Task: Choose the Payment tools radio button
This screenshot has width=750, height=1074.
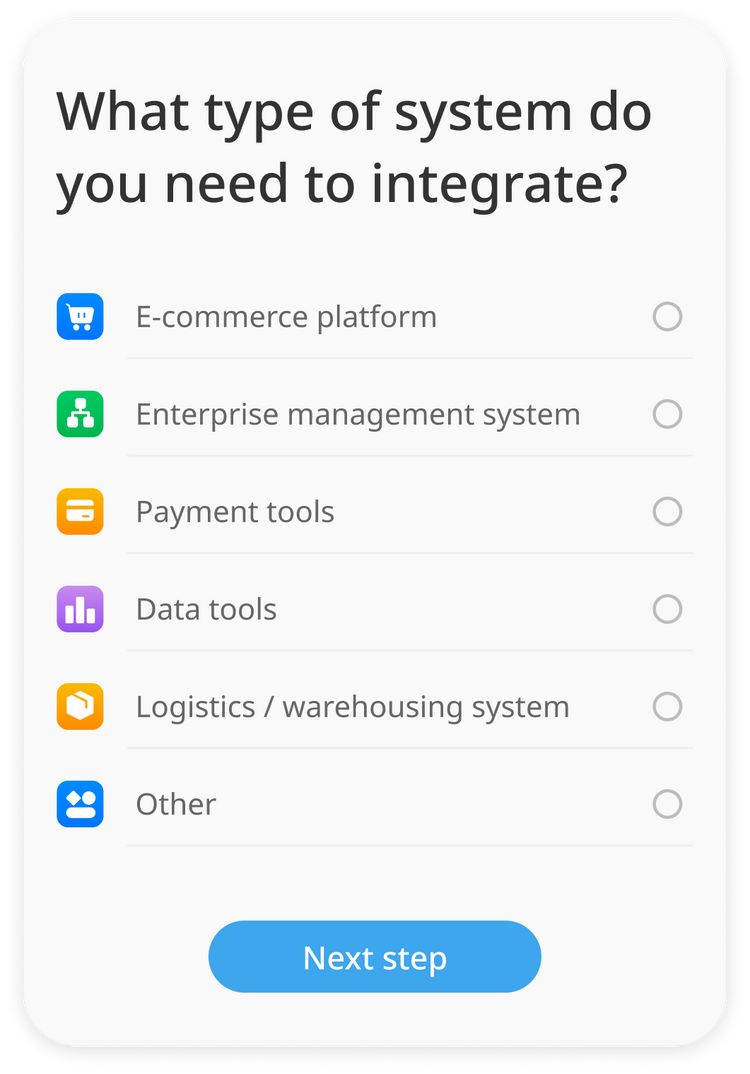Action: (x=667, y=512)
